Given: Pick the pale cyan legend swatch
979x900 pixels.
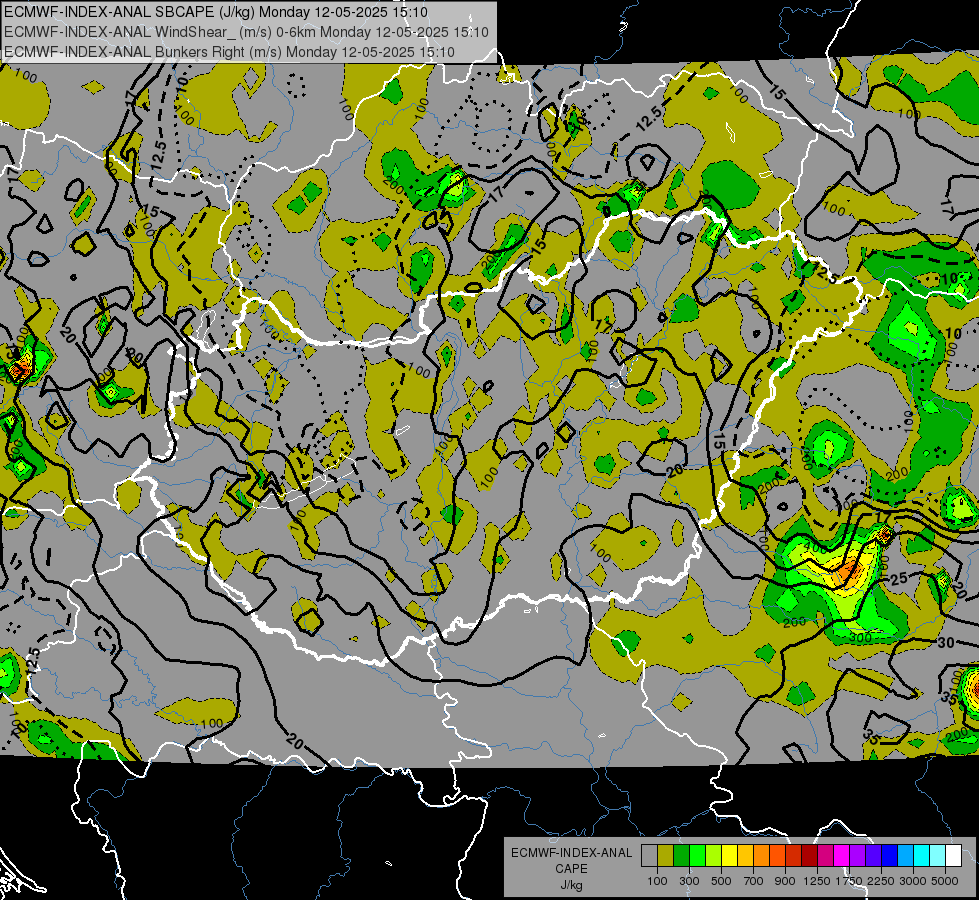Looking at the screenshot, I should point(938,856).
